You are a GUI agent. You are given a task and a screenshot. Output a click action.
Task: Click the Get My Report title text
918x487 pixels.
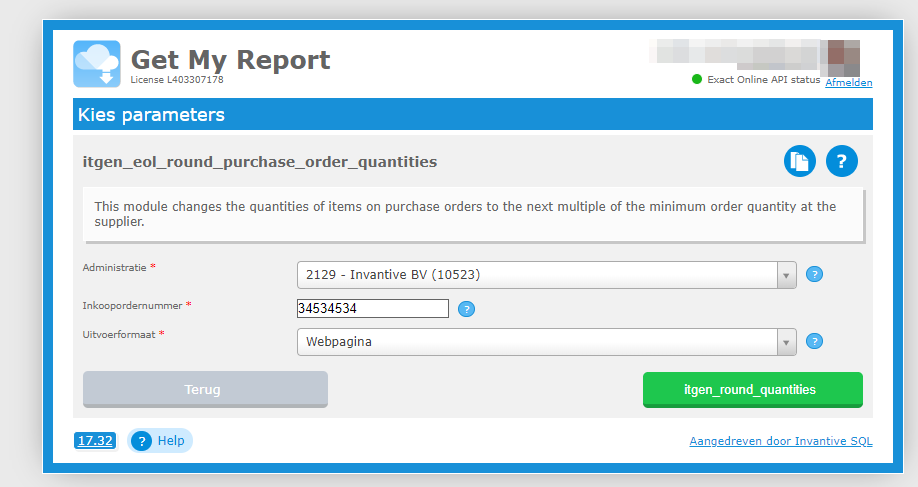[x=231, y=60]
